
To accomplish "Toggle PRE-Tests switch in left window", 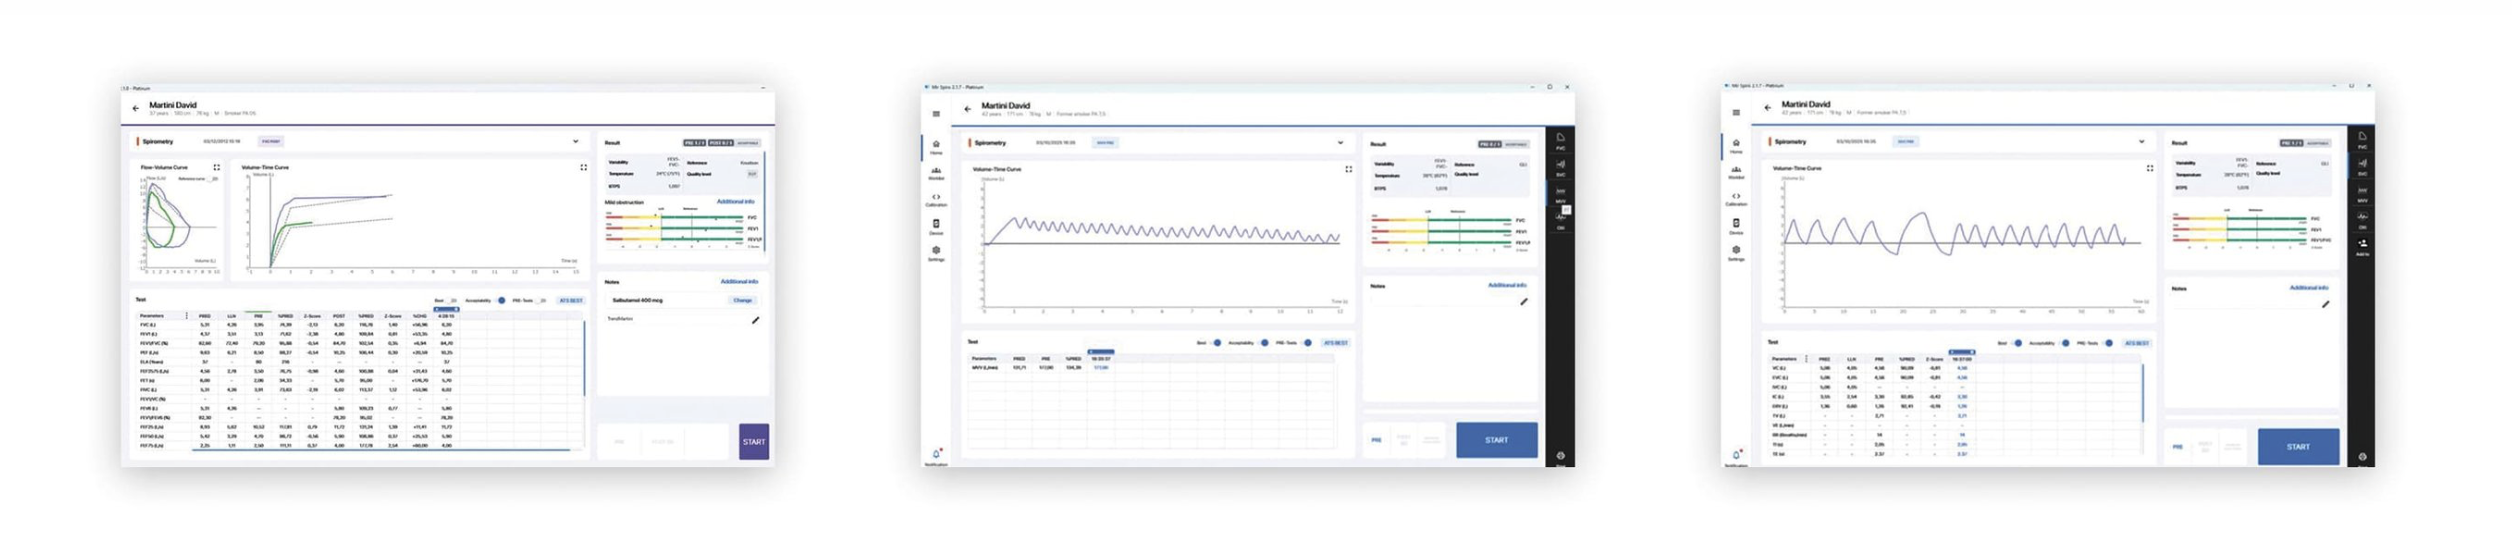I will (542, 300).
